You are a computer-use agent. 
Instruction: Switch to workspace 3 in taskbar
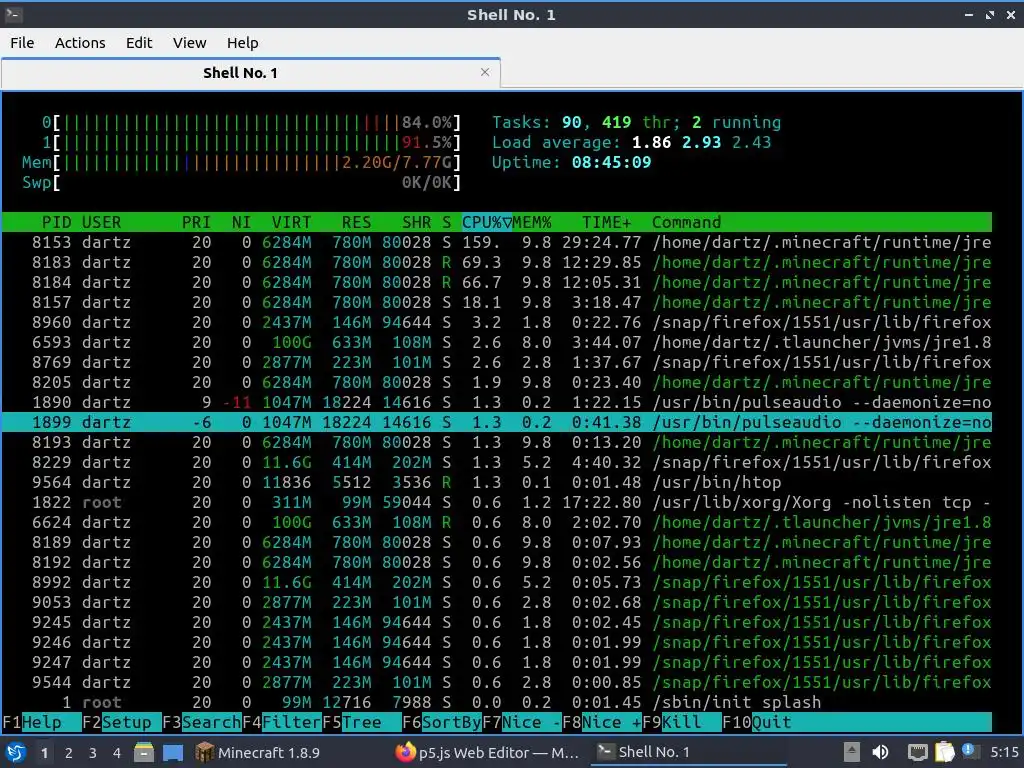tap(93, 753)
